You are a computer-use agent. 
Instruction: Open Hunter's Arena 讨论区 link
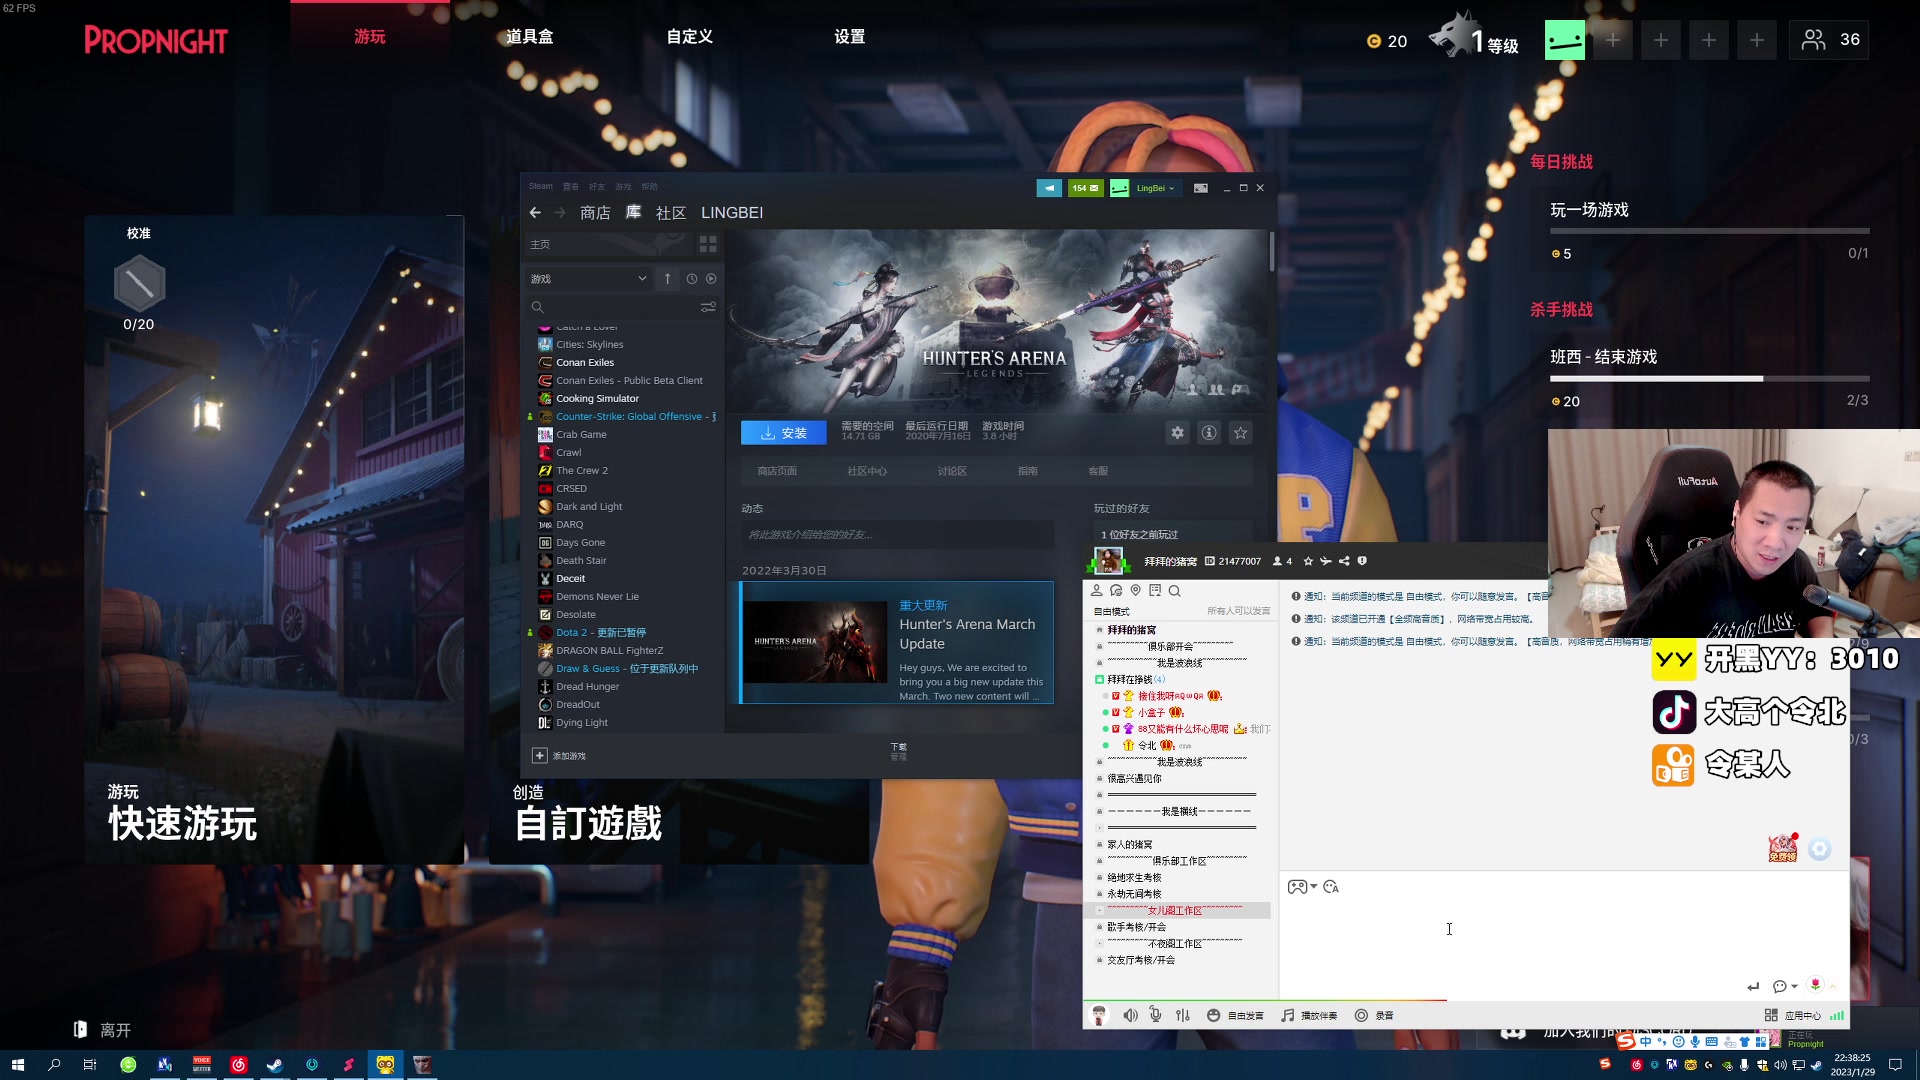click(952, 471)
